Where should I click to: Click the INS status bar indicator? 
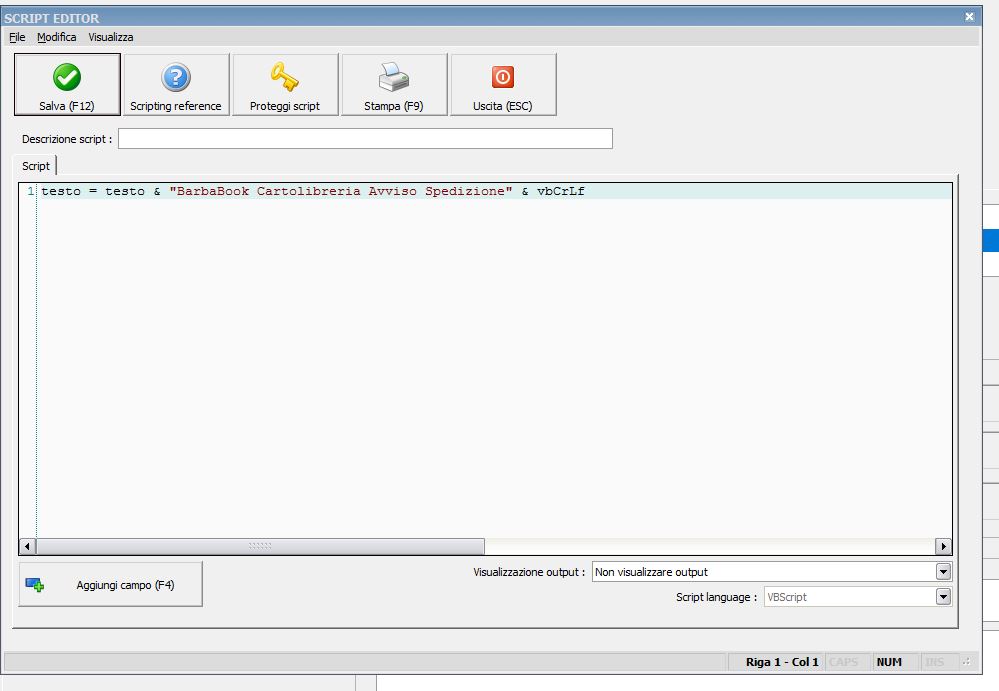[934, 662]
